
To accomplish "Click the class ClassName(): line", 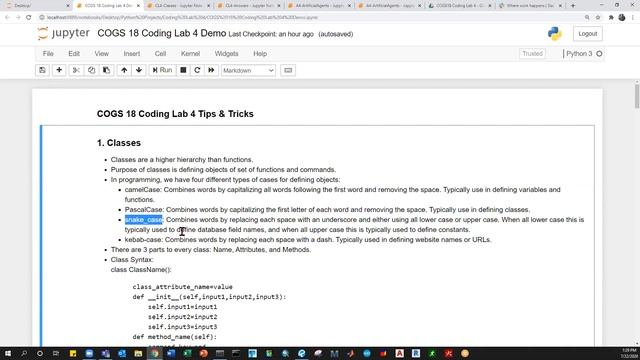I will click(141, 270).
